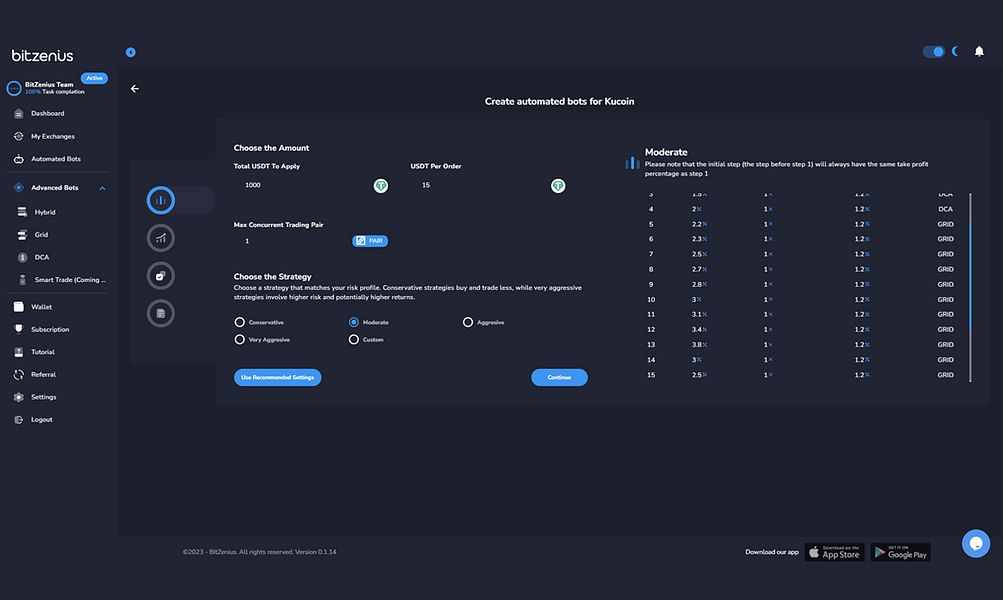Image resolution: width=1003 pixels, height=600 pixels.
Task: Open the App Store download link
Action: tap(834, 552)
